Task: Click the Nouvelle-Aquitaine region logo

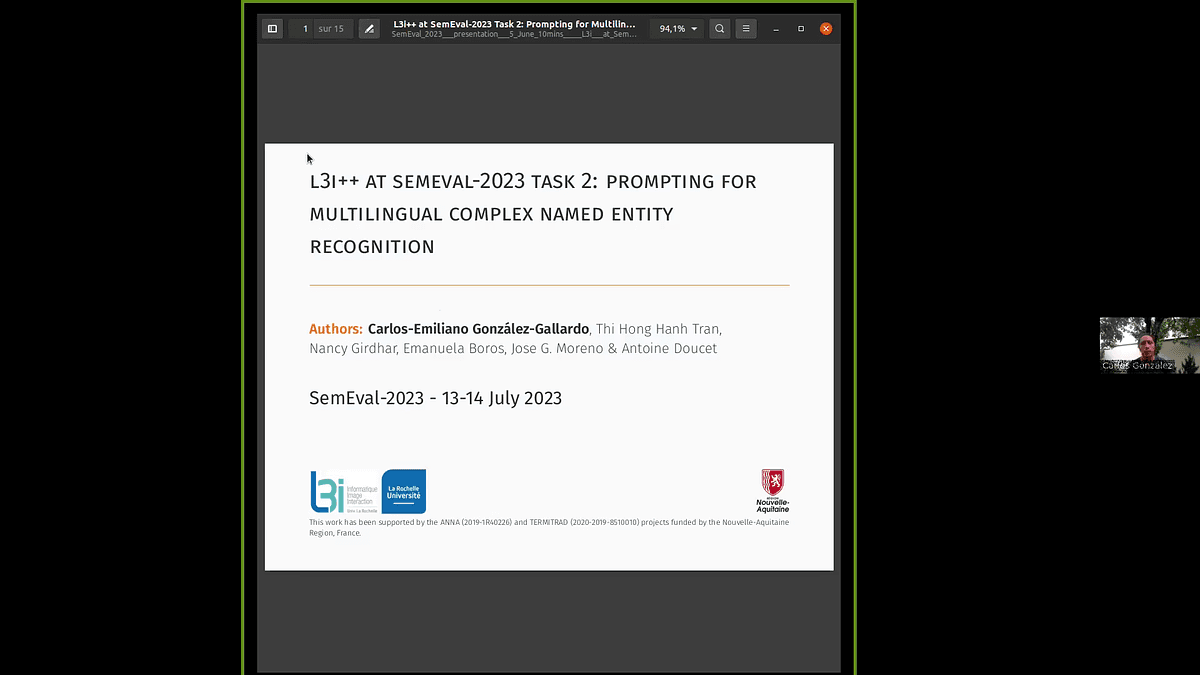Action: tap(772, 490)
